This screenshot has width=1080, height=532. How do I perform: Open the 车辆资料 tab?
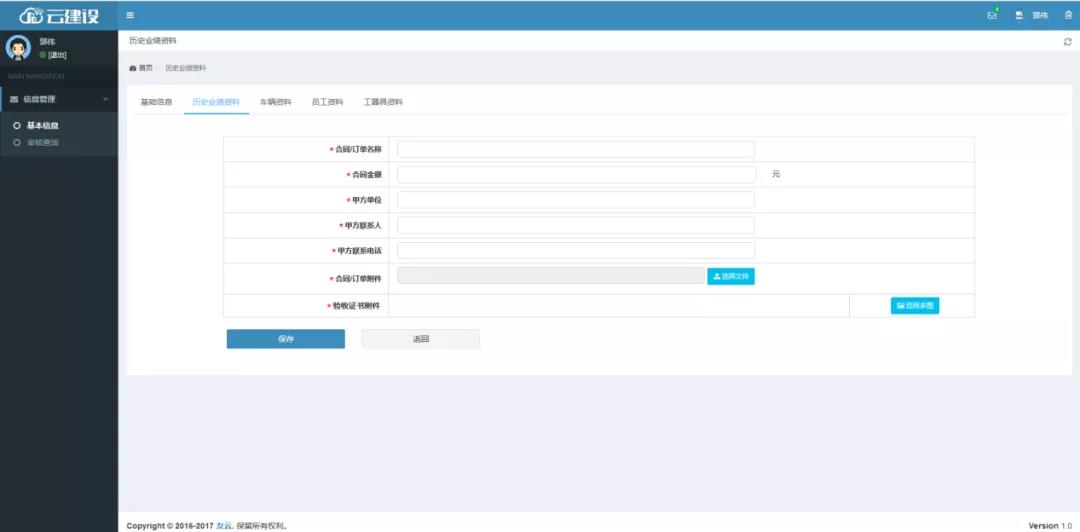click(x=276, y=102)
